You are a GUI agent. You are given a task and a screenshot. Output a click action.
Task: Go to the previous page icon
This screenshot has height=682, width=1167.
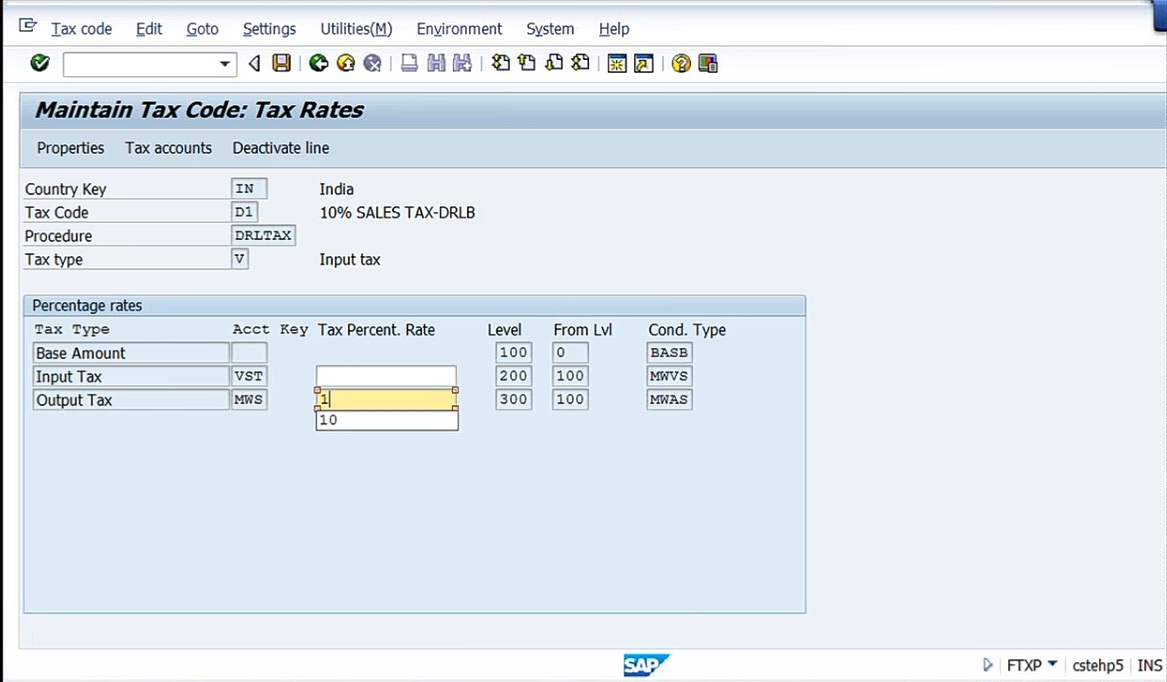(x=527, y=63)
